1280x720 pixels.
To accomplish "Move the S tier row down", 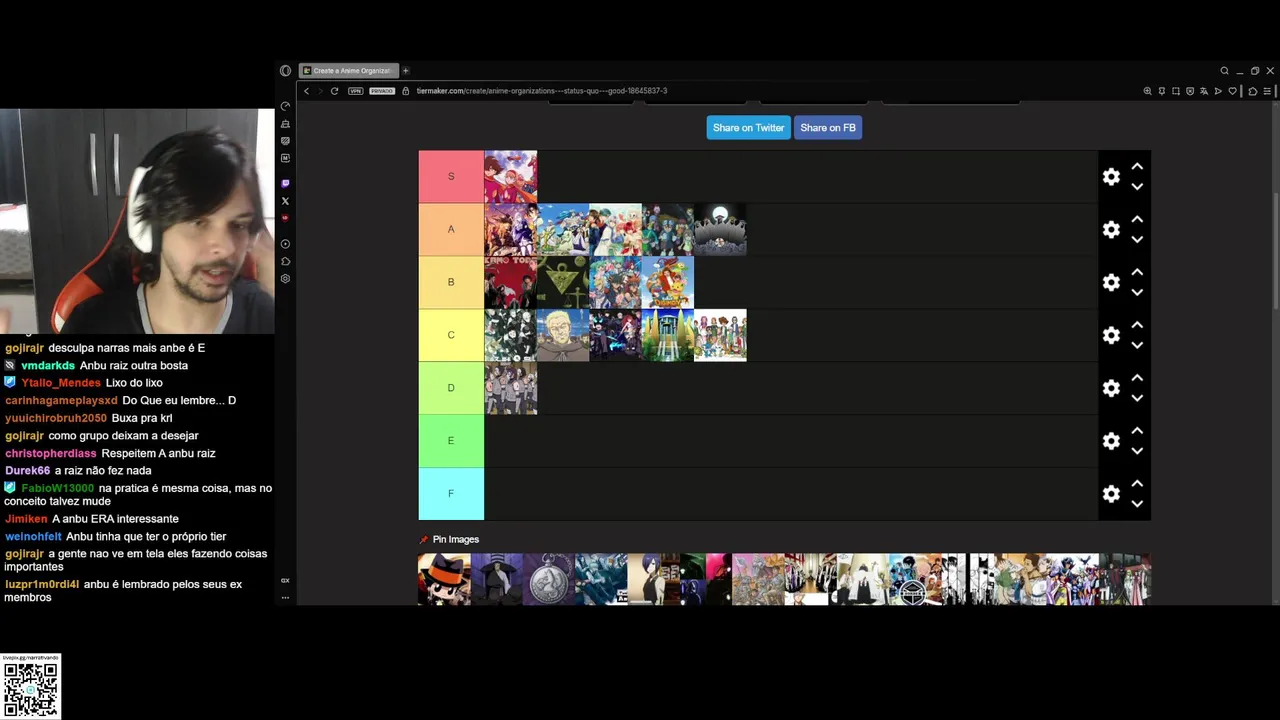I will [1137, 187].
